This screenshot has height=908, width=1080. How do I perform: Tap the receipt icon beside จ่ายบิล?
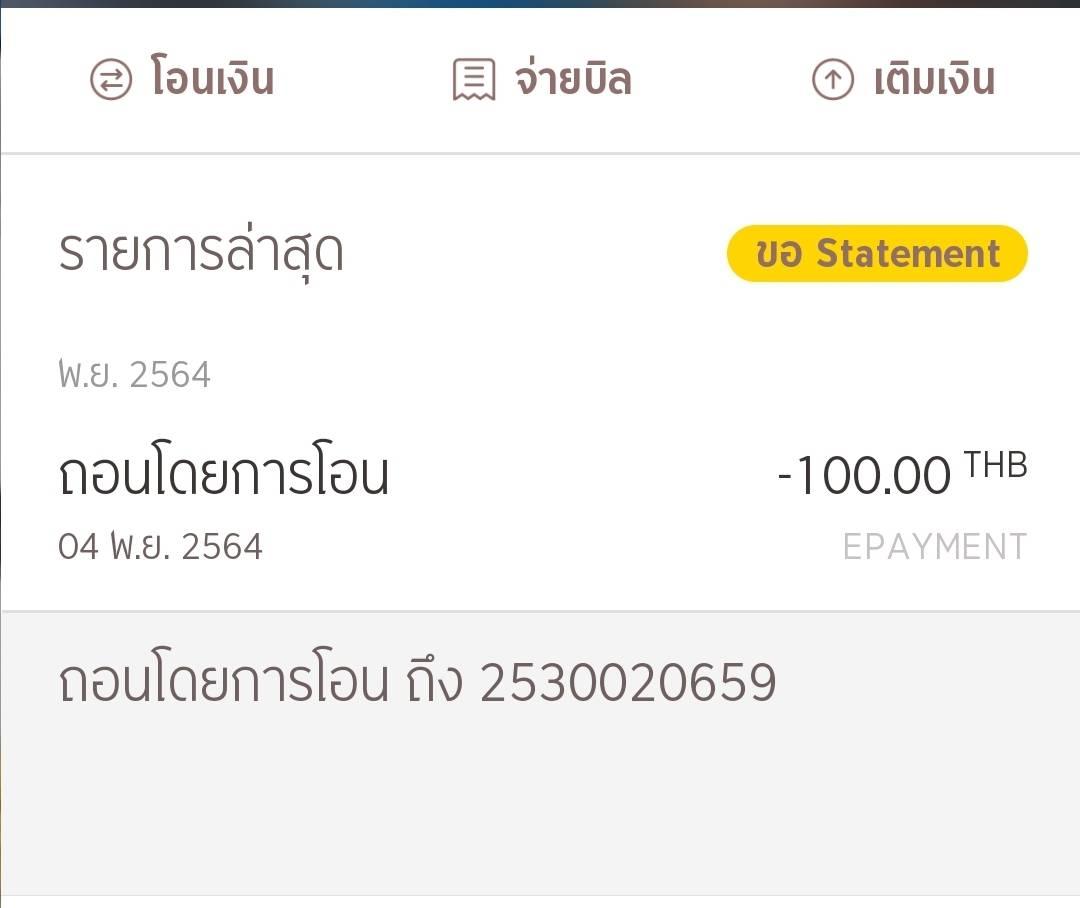(474, 79)
